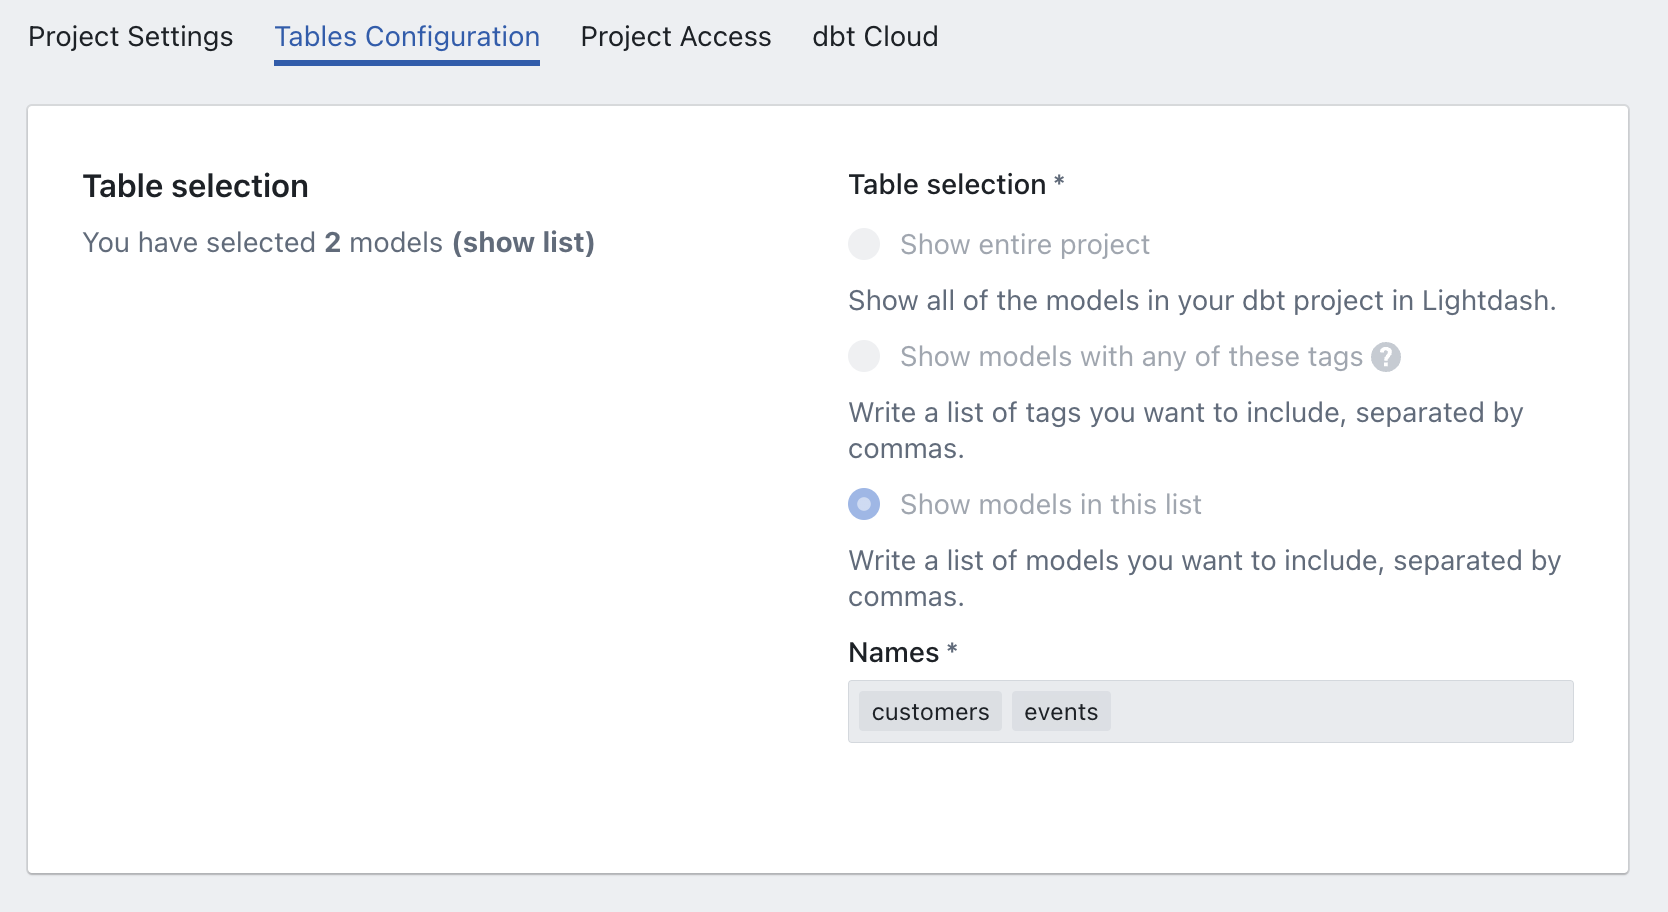Open the Project Settings tab

coord(131,37)
